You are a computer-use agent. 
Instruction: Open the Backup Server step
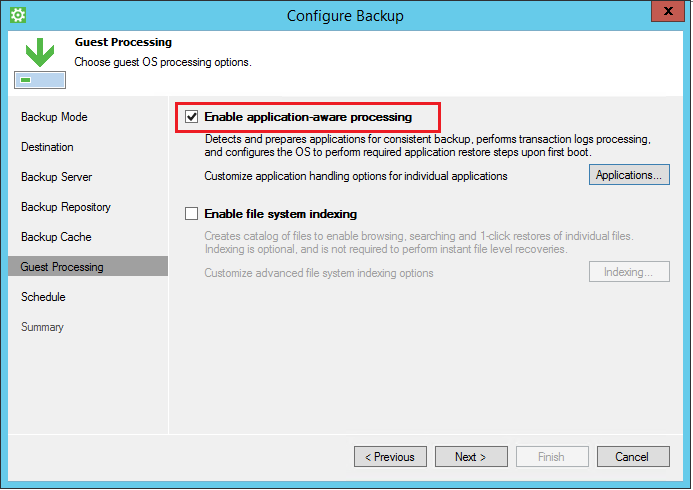[56, 177]
